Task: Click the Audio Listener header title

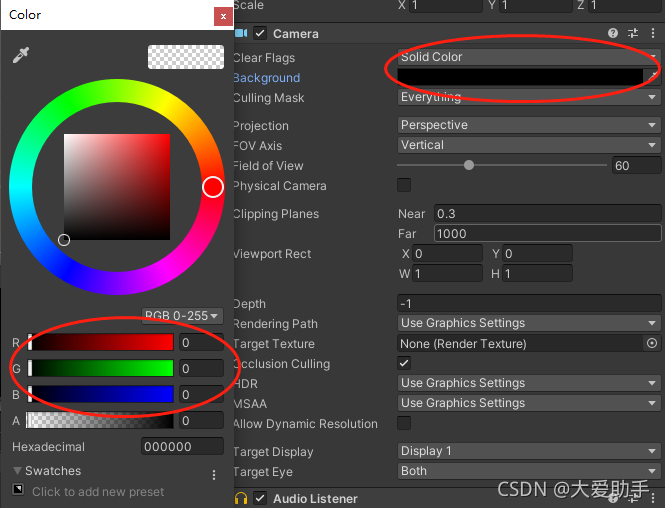Action: [x=315, y=499]
